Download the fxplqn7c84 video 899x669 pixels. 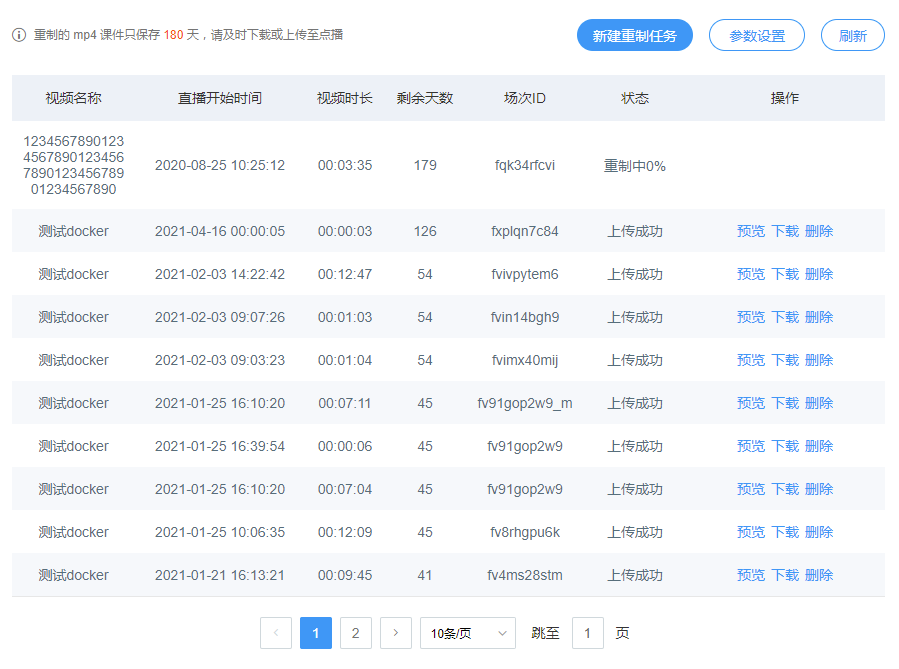785,231
